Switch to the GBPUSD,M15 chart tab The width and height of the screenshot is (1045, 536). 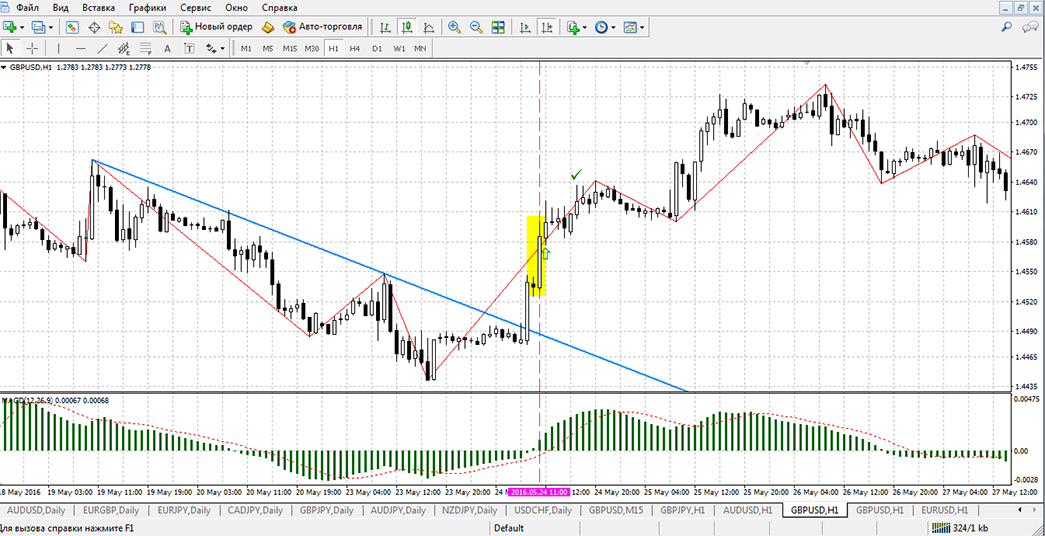[x=615, y=510]
